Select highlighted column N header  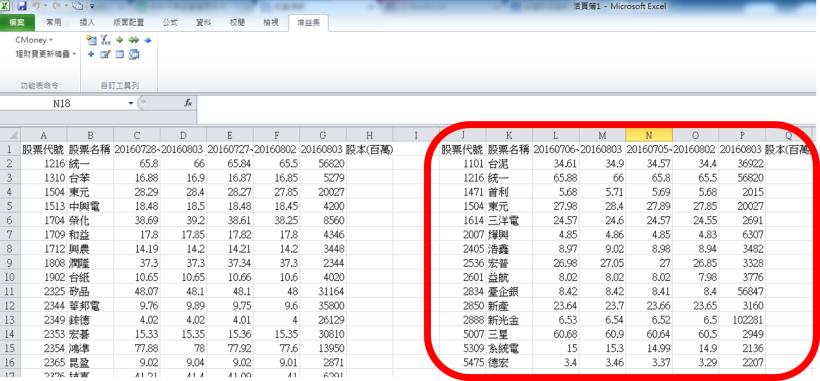coord(648,135)
